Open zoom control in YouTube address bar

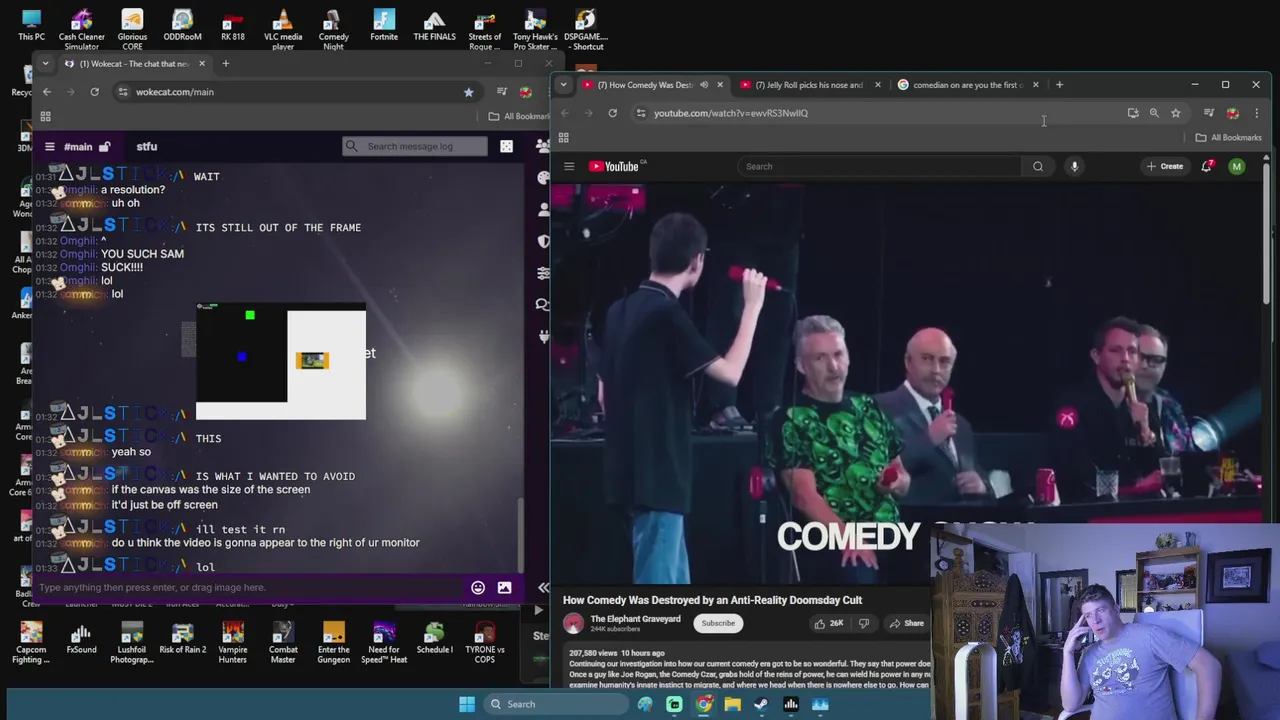click(1154, 113)
